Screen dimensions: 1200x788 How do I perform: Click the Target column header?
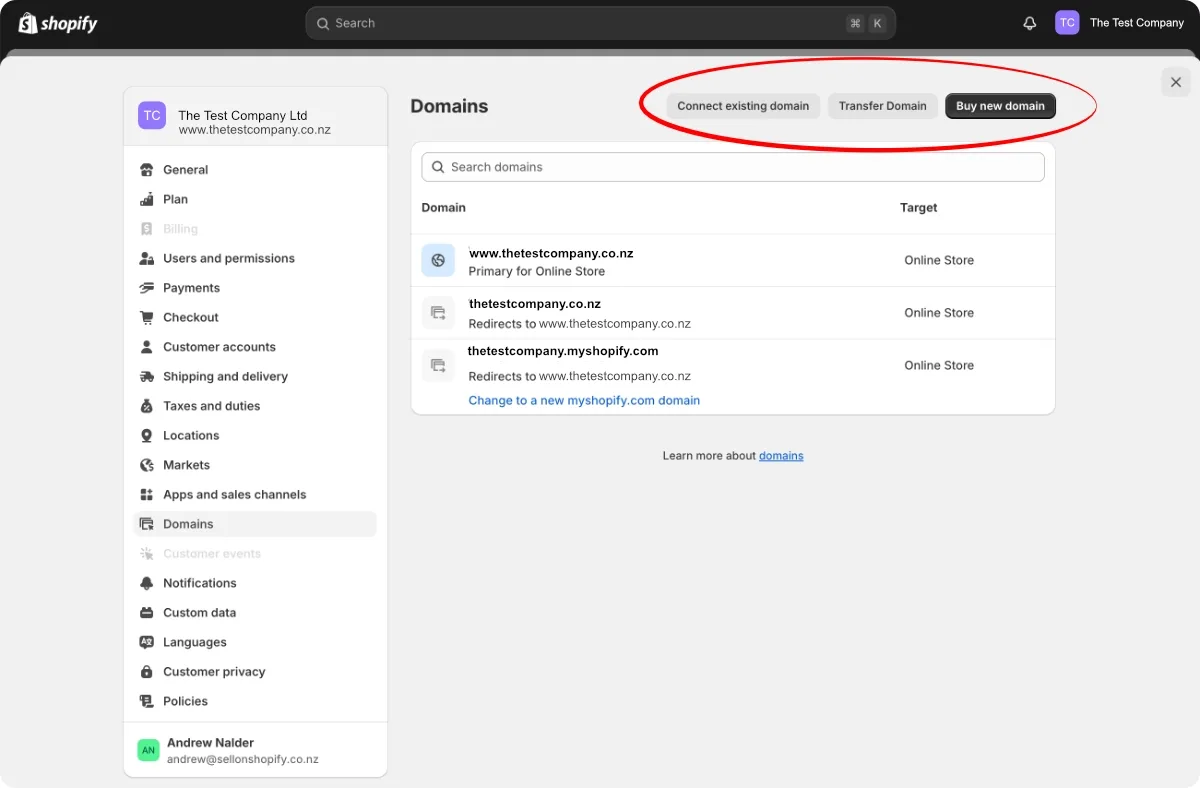pos(919,208)
